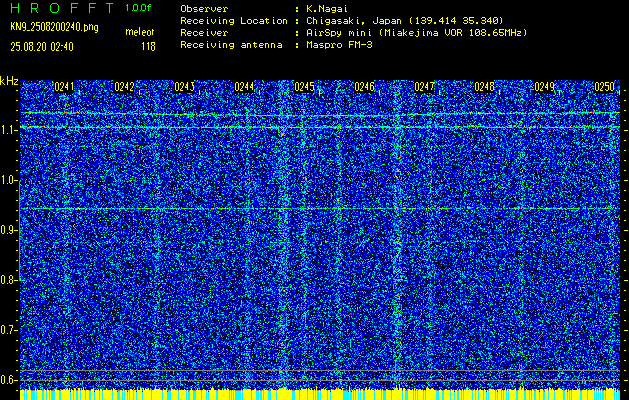Click time marker 0250

pyautogui.click(x=605, y=87)
